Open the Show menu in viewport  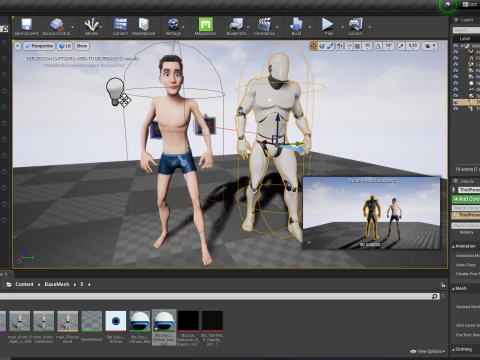(82, 46)
